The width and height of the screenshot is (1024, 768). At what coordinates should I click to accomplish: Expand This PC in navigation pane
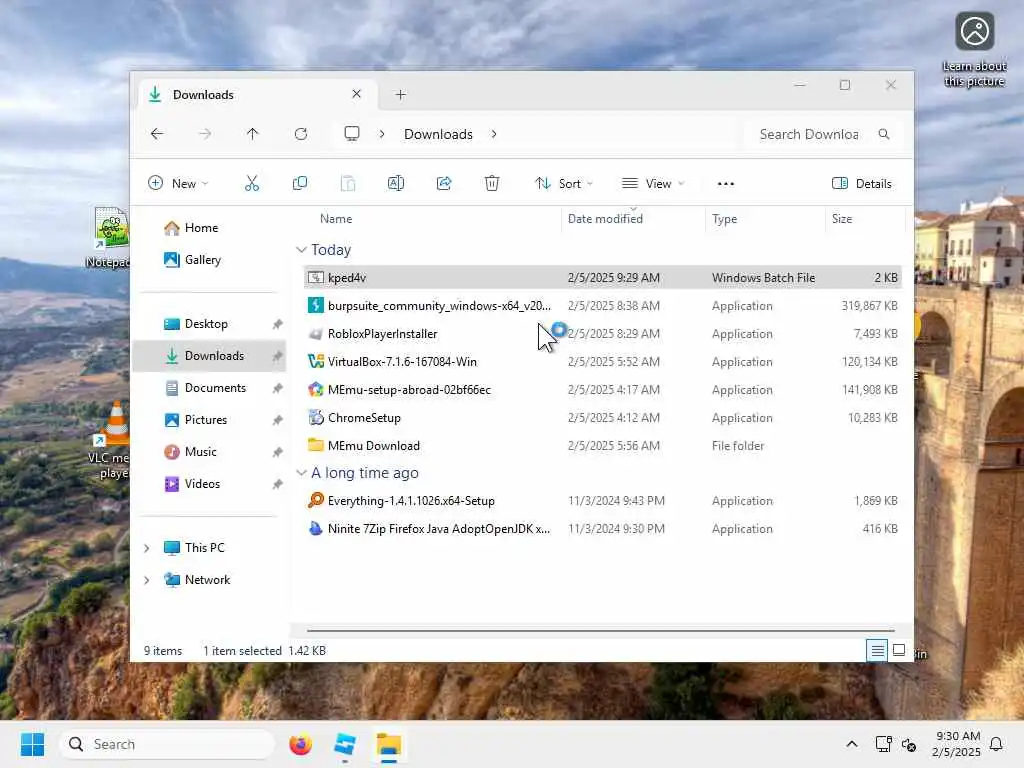[147, 548]
